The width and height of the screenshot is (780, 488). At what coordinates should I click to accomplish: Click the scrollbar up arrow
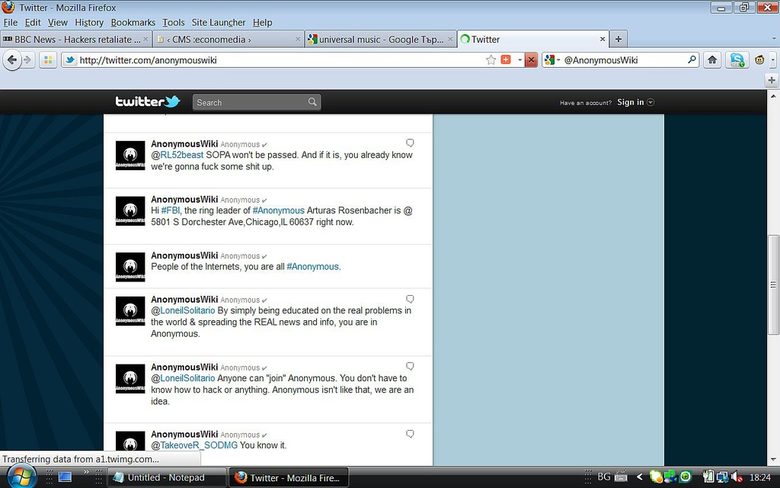click(x=773, y=96)
